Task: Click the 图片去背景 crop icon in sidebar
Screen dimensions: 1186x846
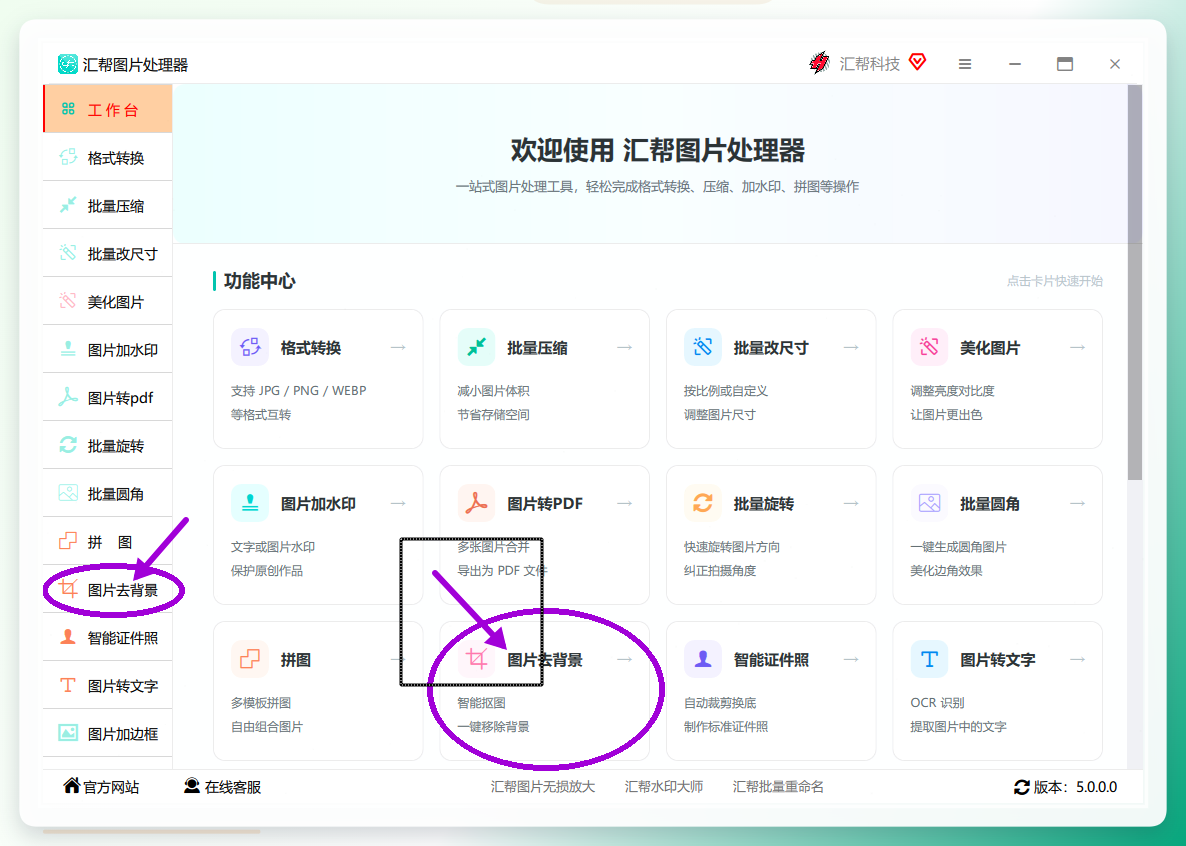Action: [68, 589]
